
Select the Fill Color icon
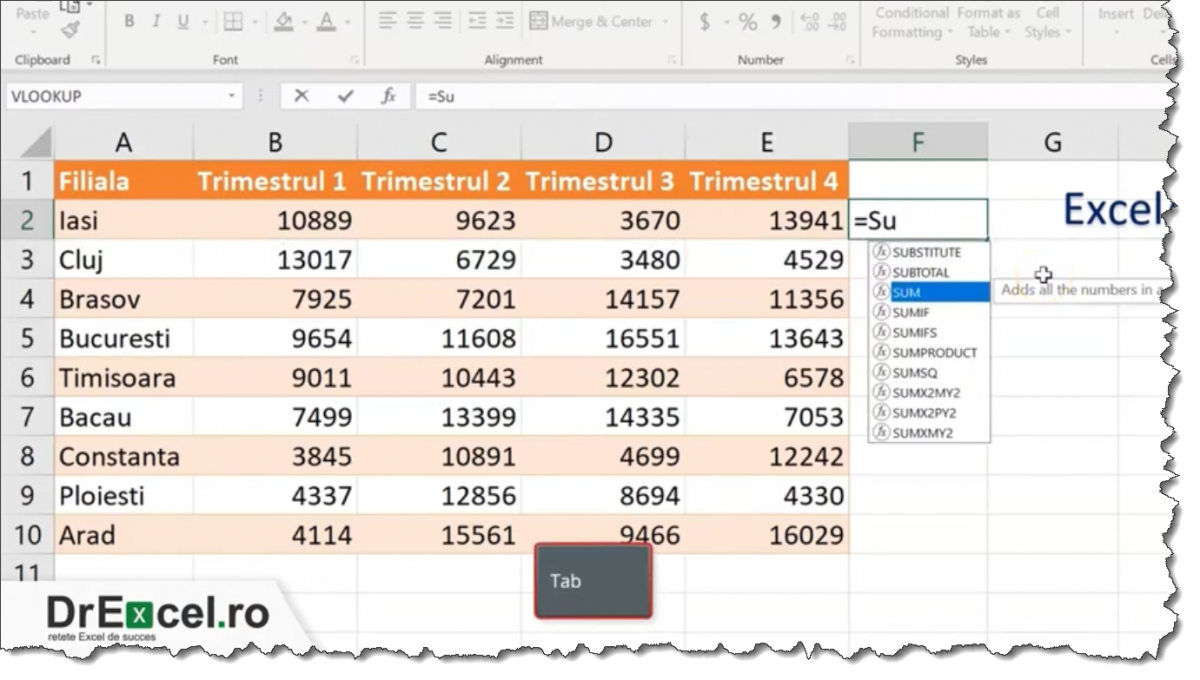coord(283,20)
